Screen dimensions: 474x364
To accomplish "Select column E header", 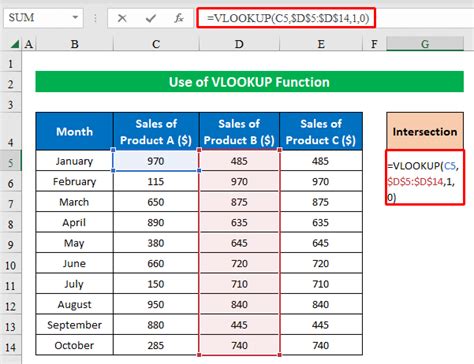I will tap(321, 44).
